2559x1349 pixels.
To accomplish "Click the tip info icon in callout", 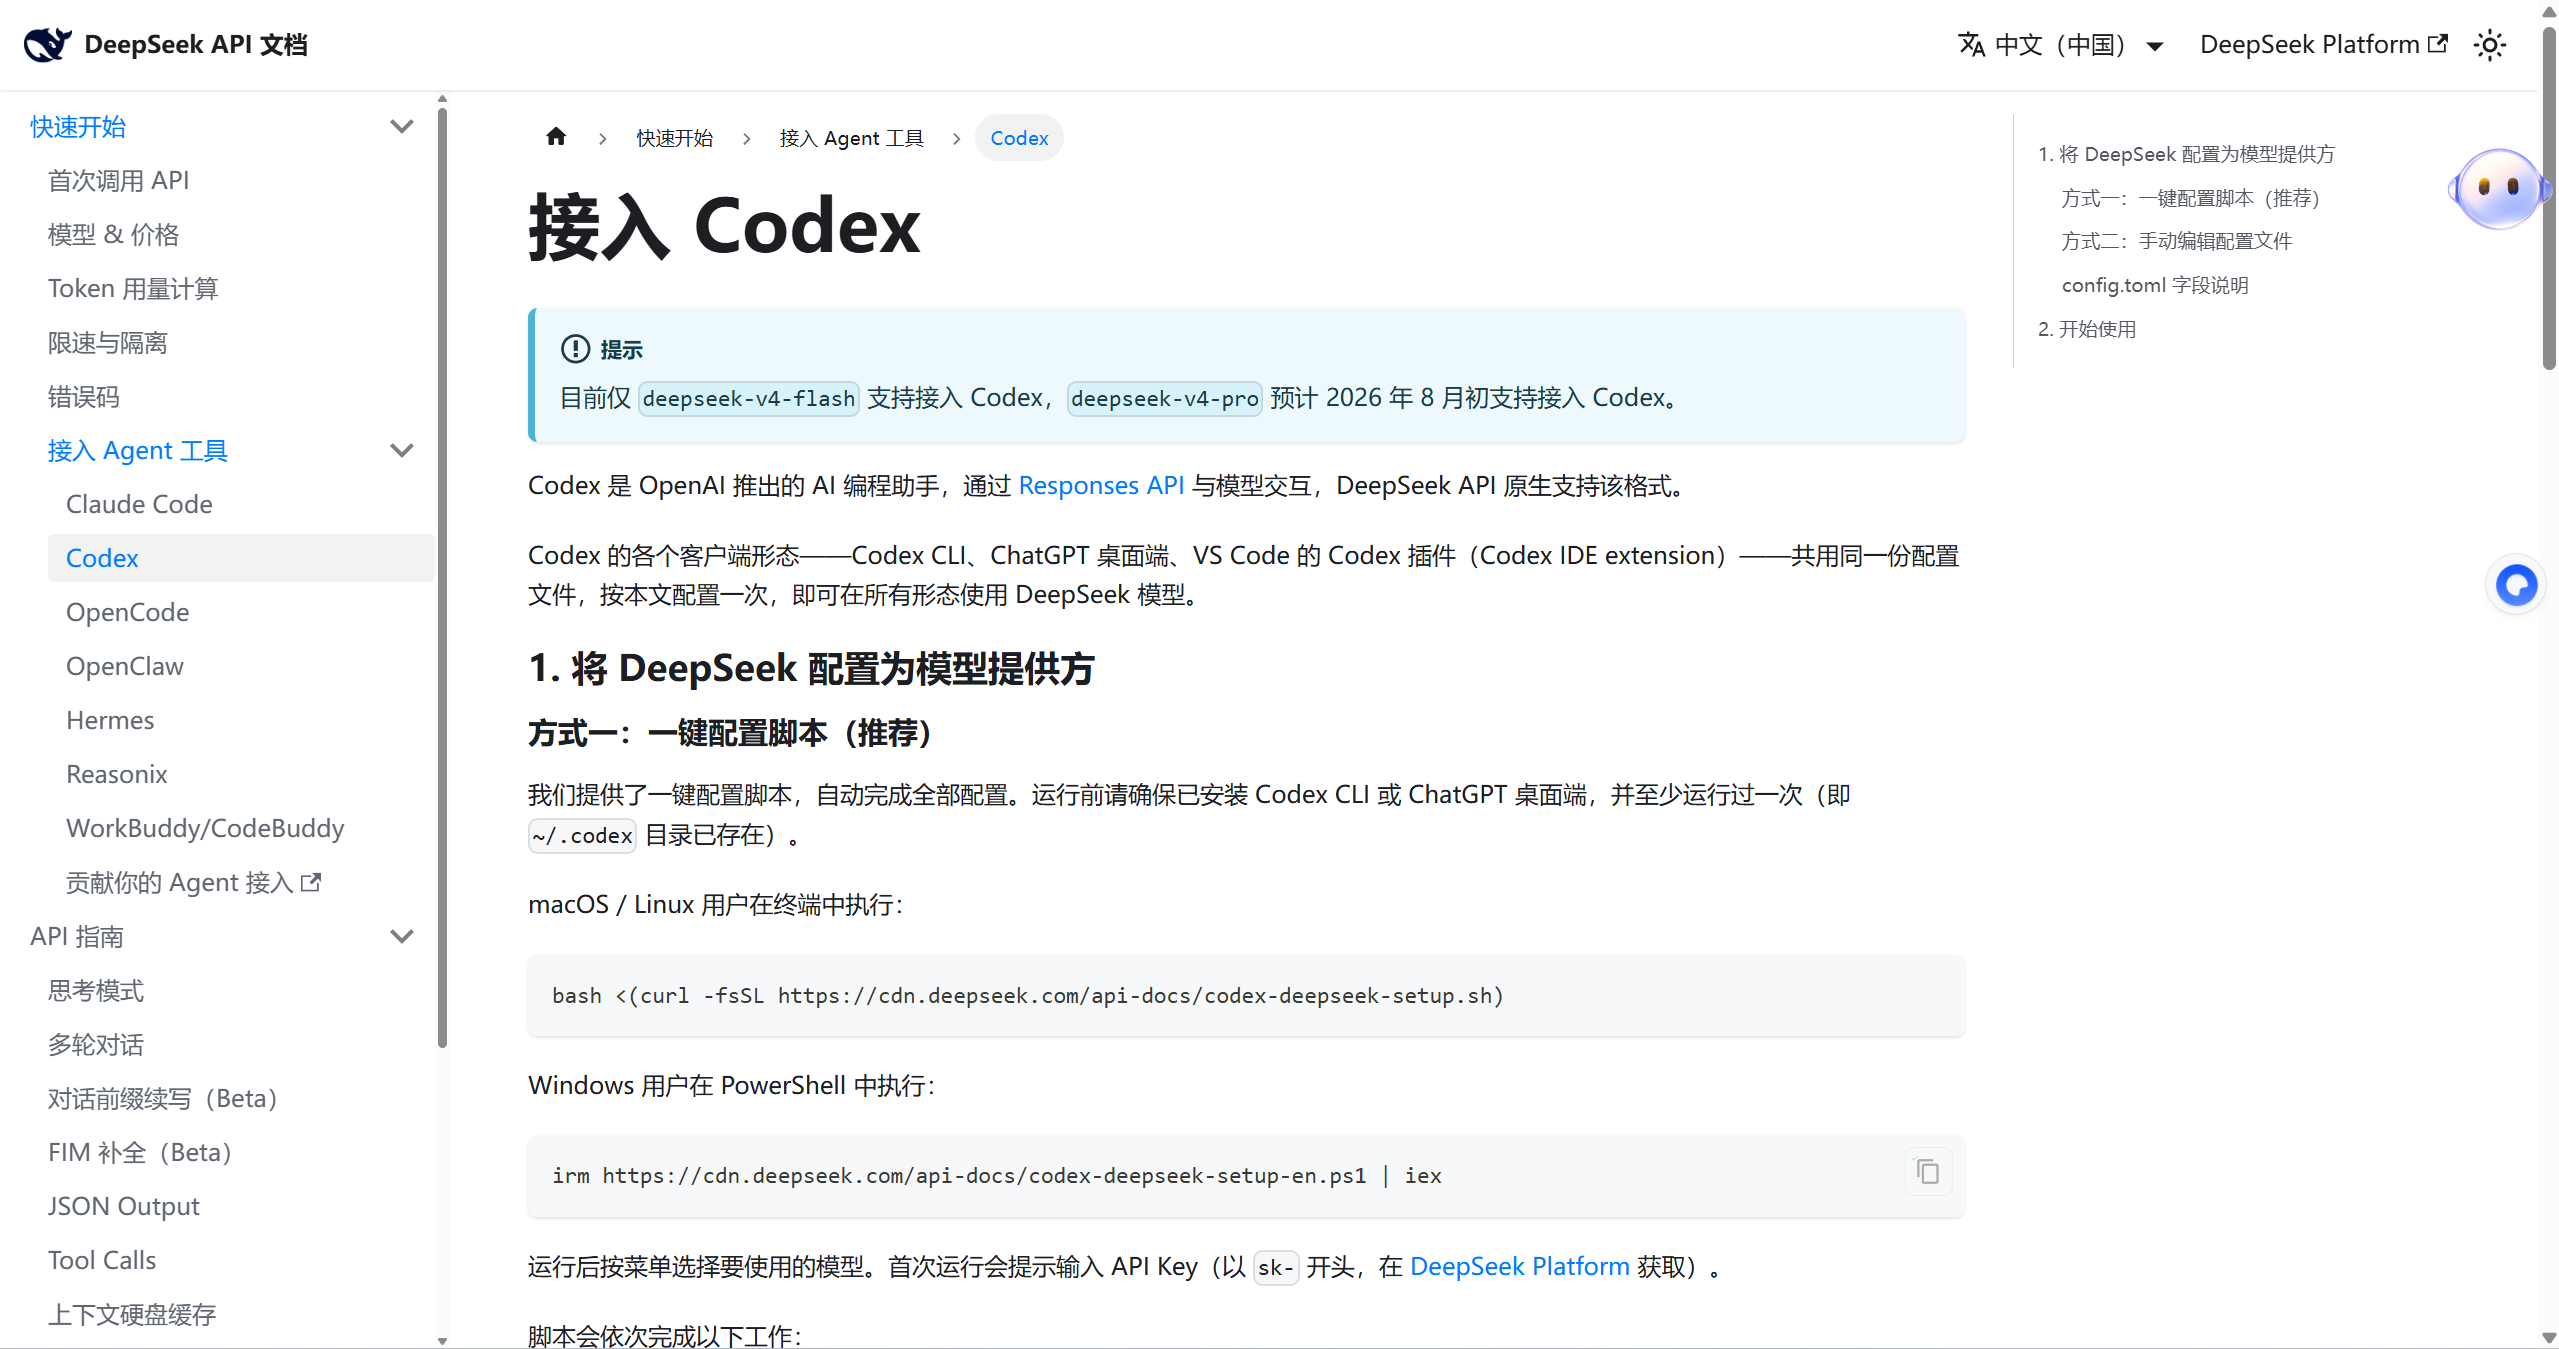I will 575,349.
